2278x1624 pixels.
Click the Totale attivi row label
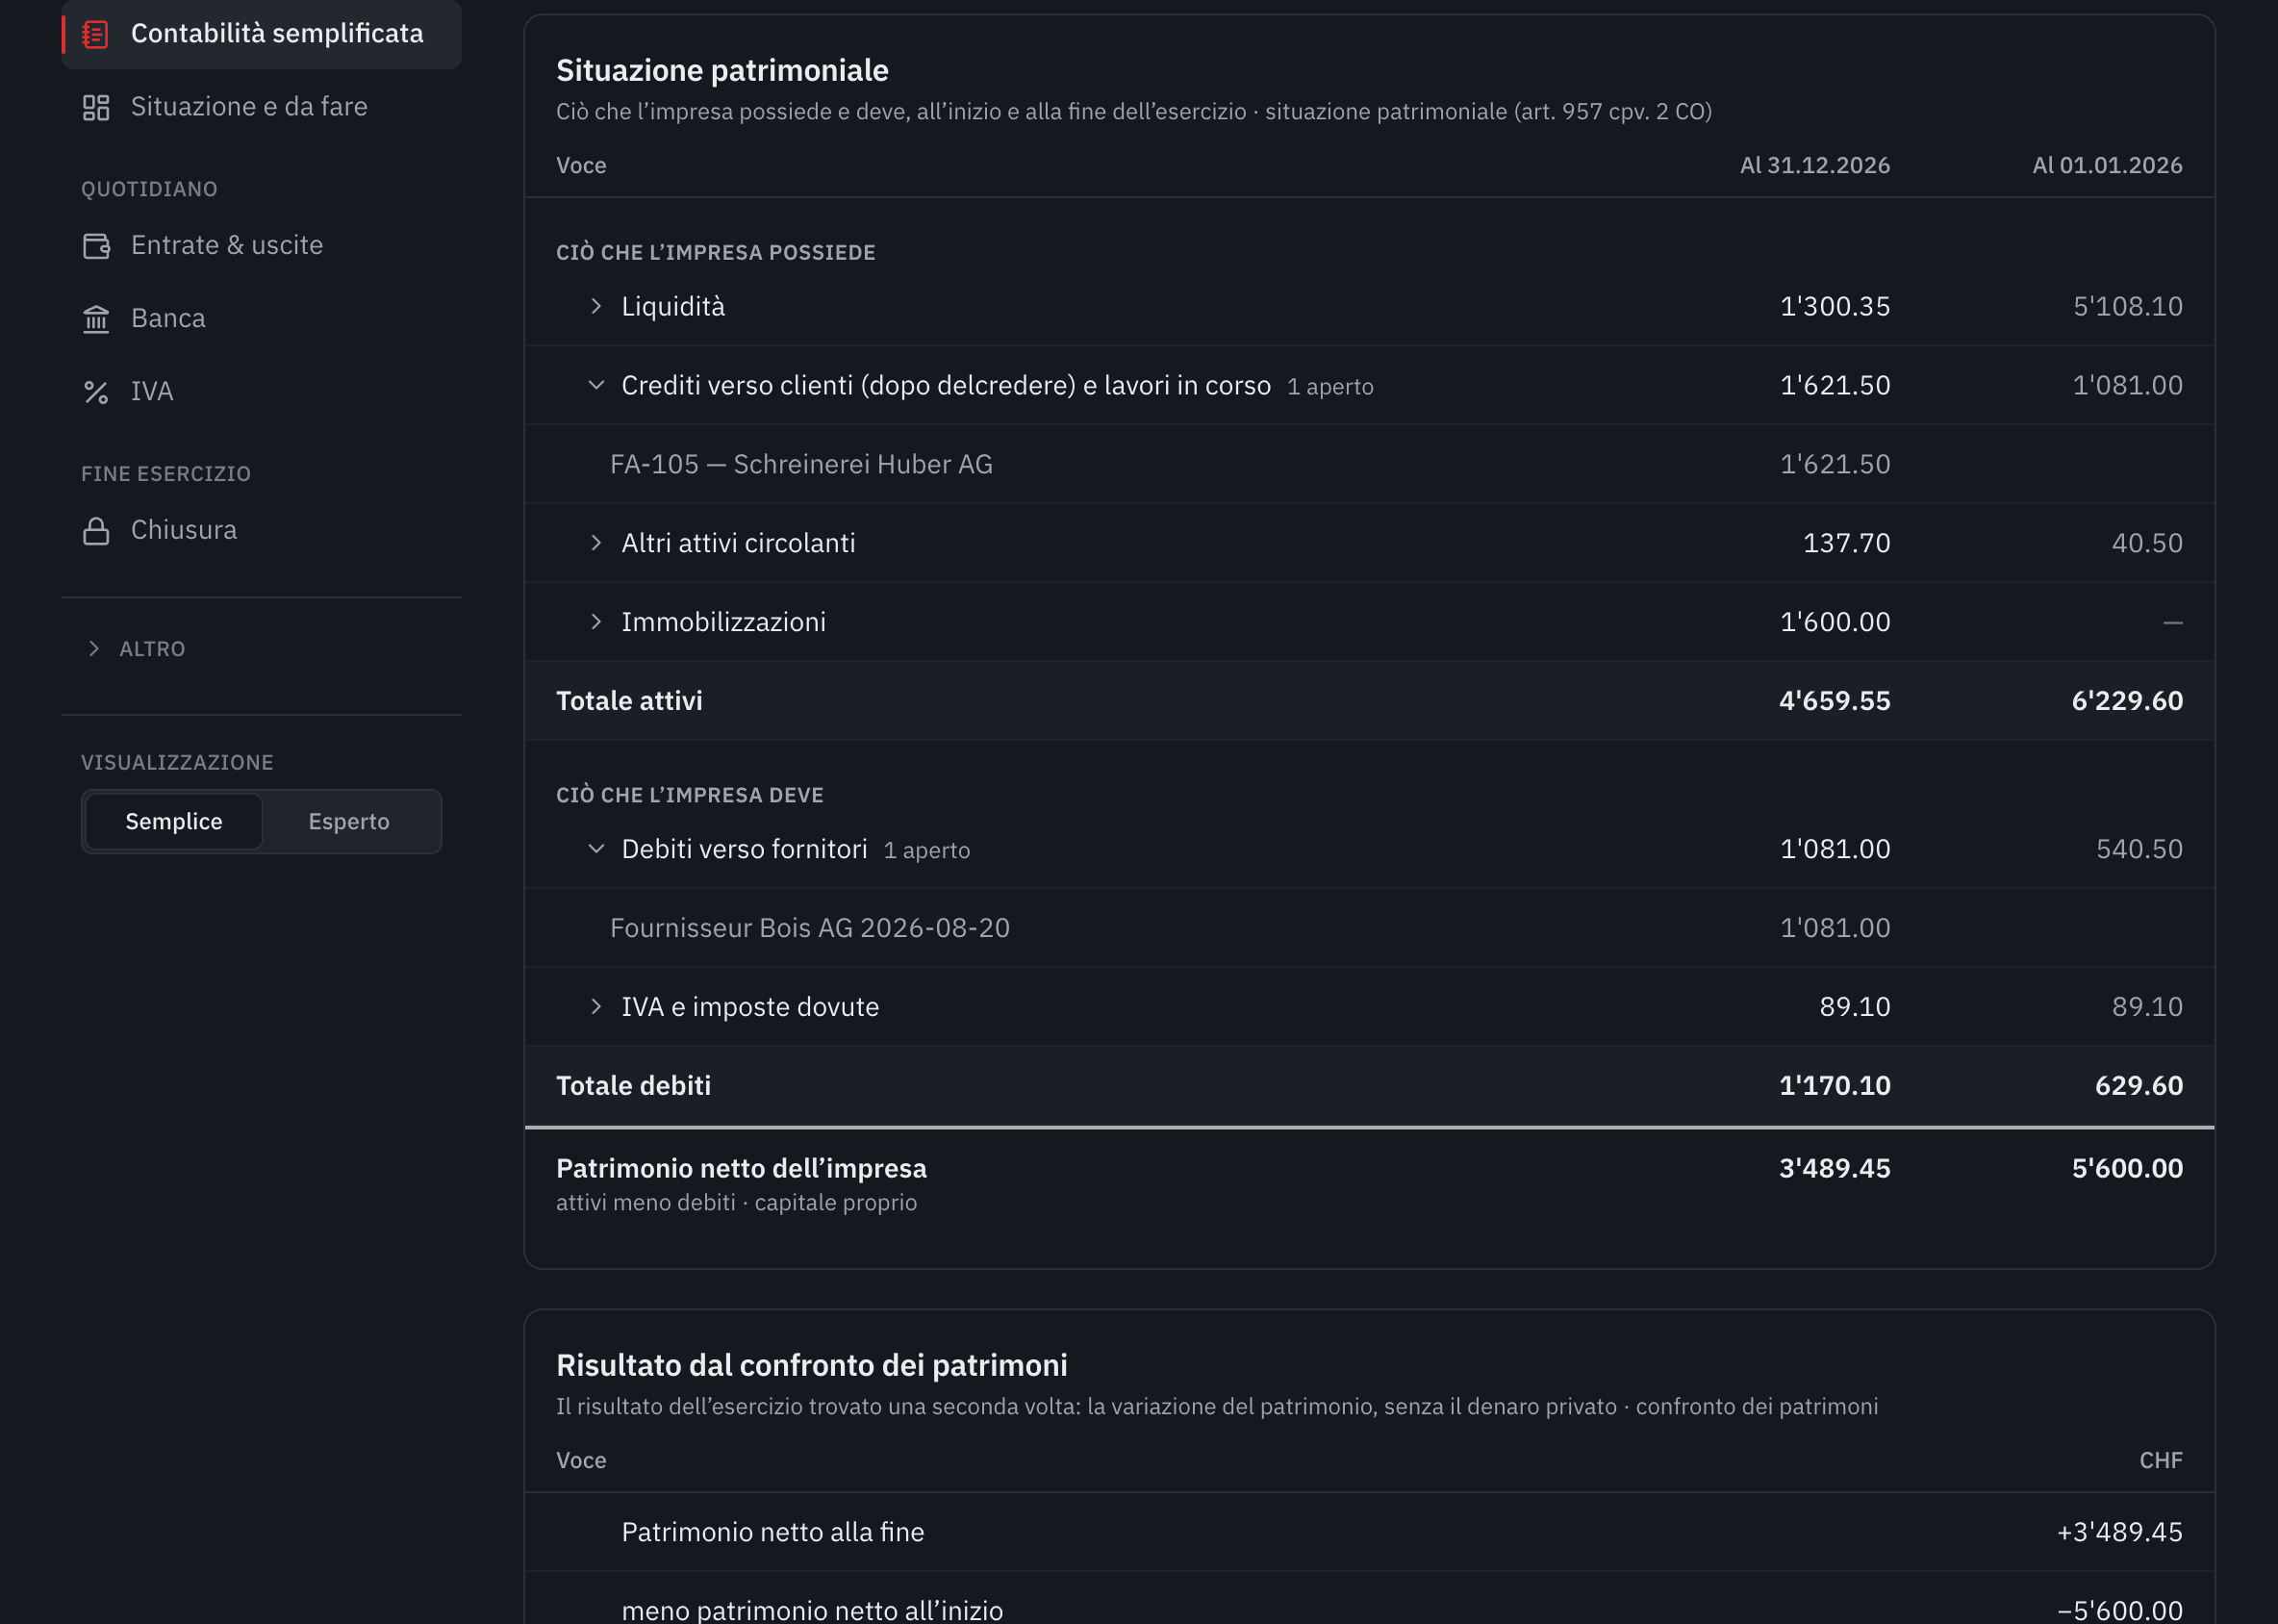tap(629, 701)
